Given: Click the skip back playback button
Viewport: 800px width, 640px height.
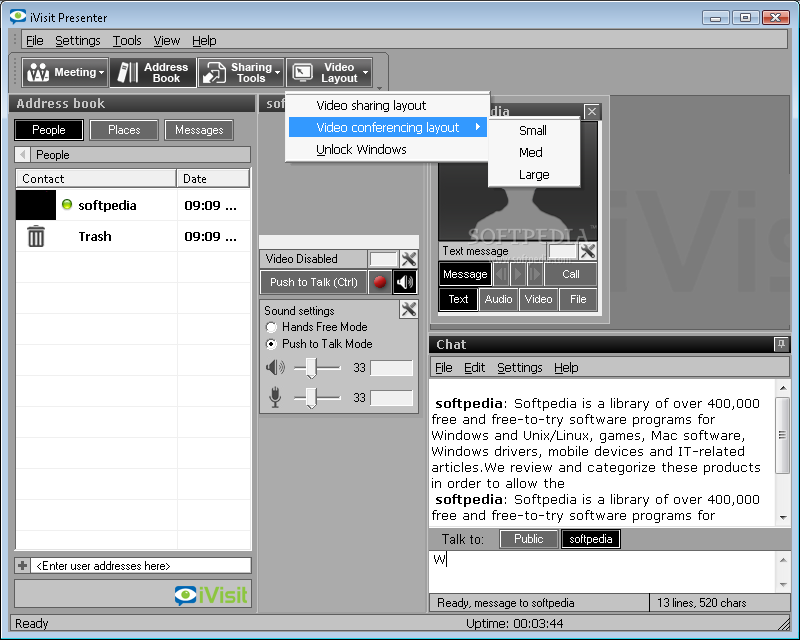Looking at the screenshot, I should pyautogui.click(x=501, y=274).
